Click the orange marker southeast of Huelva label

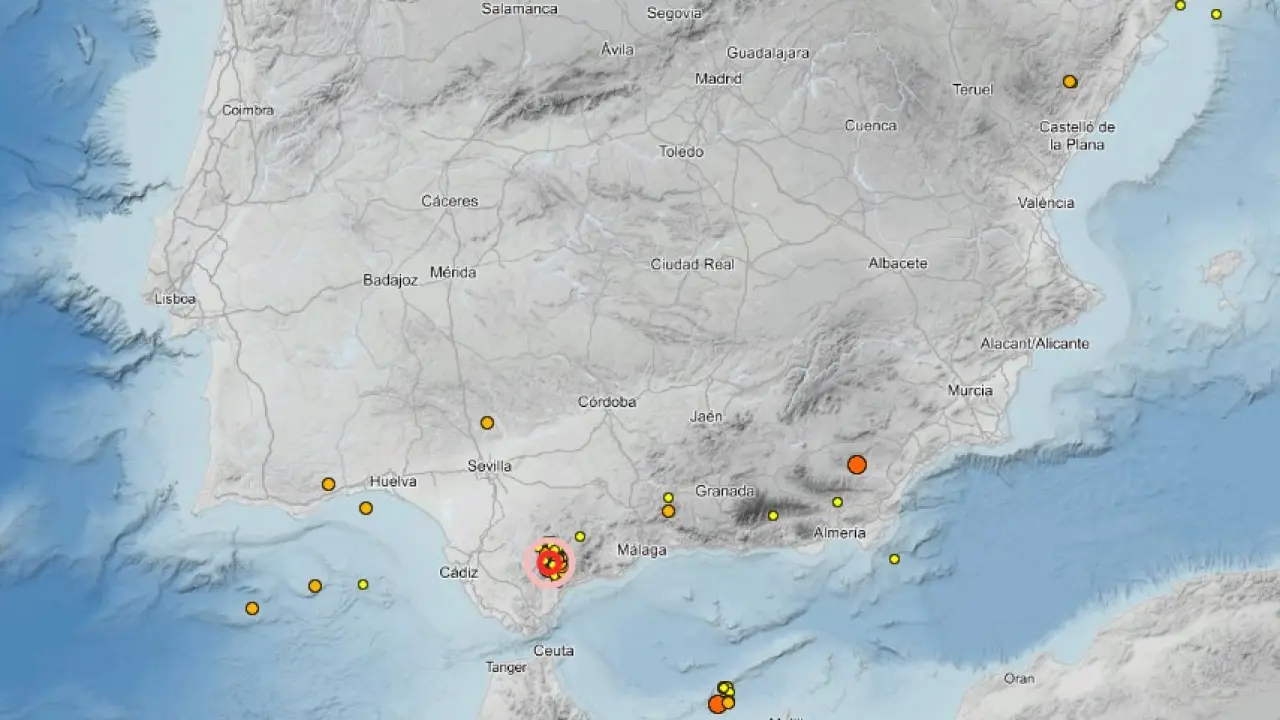(366, 508)
